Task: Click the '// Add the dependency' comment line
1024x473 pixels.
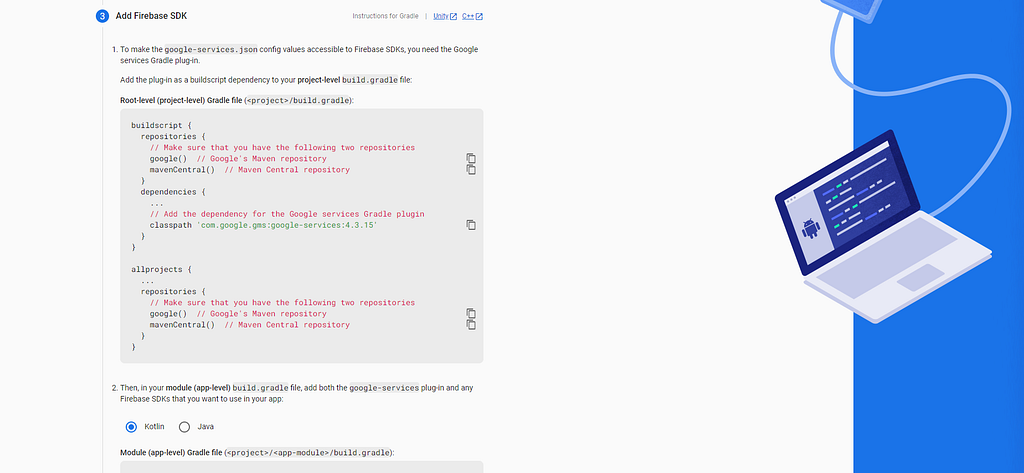Action: [x=287, y=214]
